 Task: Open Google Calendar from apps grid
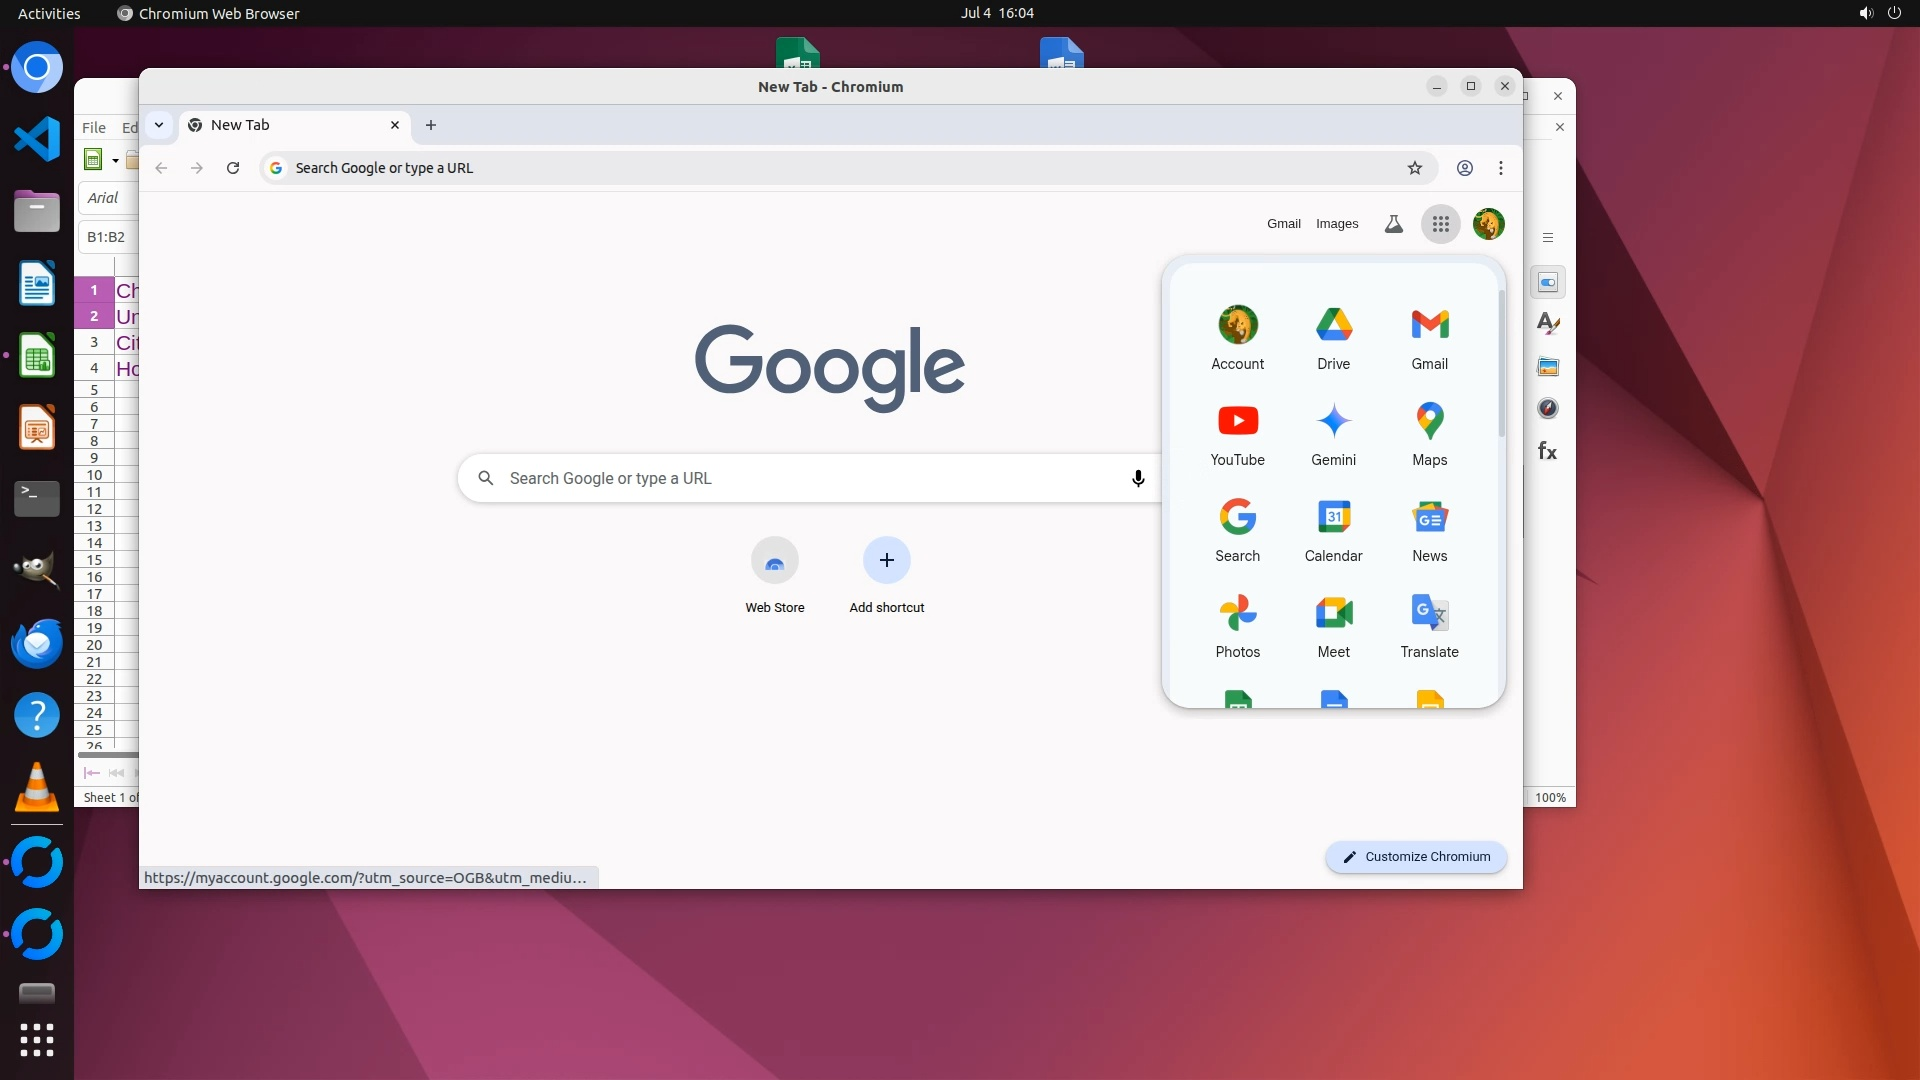(1333, 529)
